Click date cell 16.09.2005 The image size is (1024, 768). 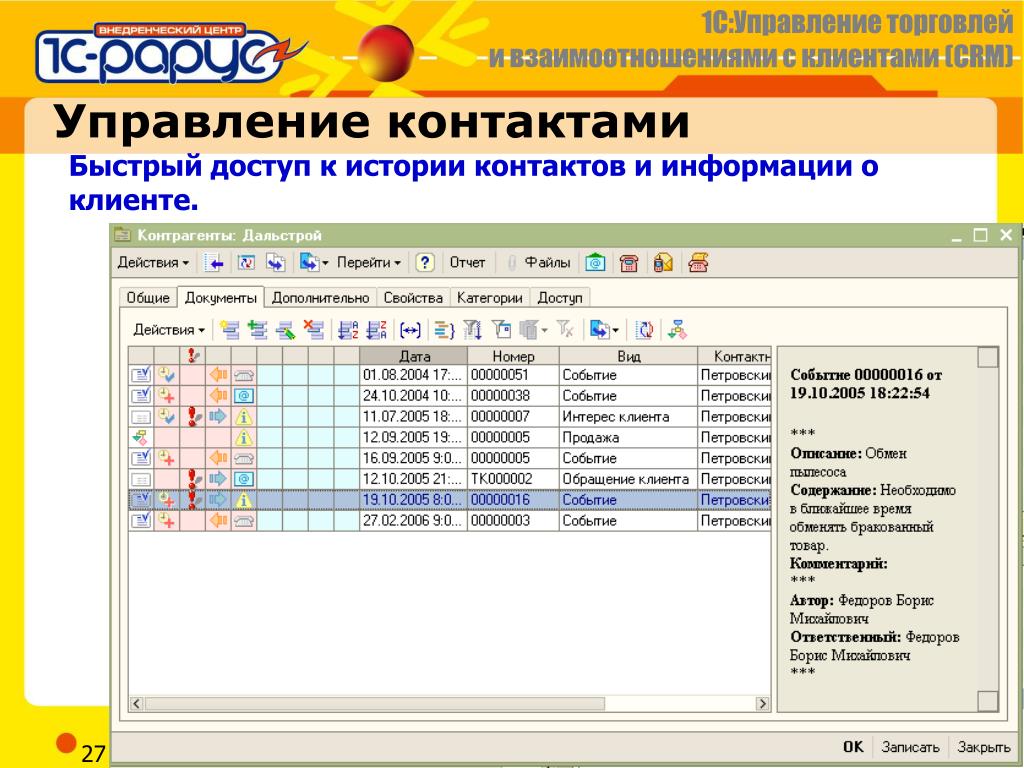pyautogui.click(x=413, y=458)
